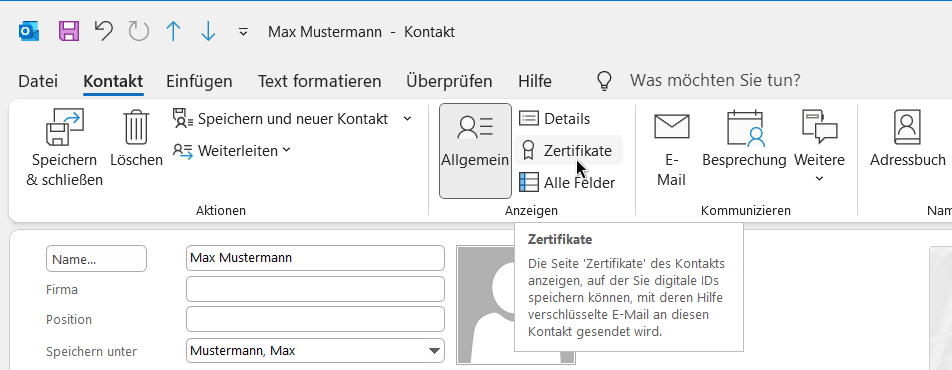Send an E-Mail to the contact

(x=672, y=149)
